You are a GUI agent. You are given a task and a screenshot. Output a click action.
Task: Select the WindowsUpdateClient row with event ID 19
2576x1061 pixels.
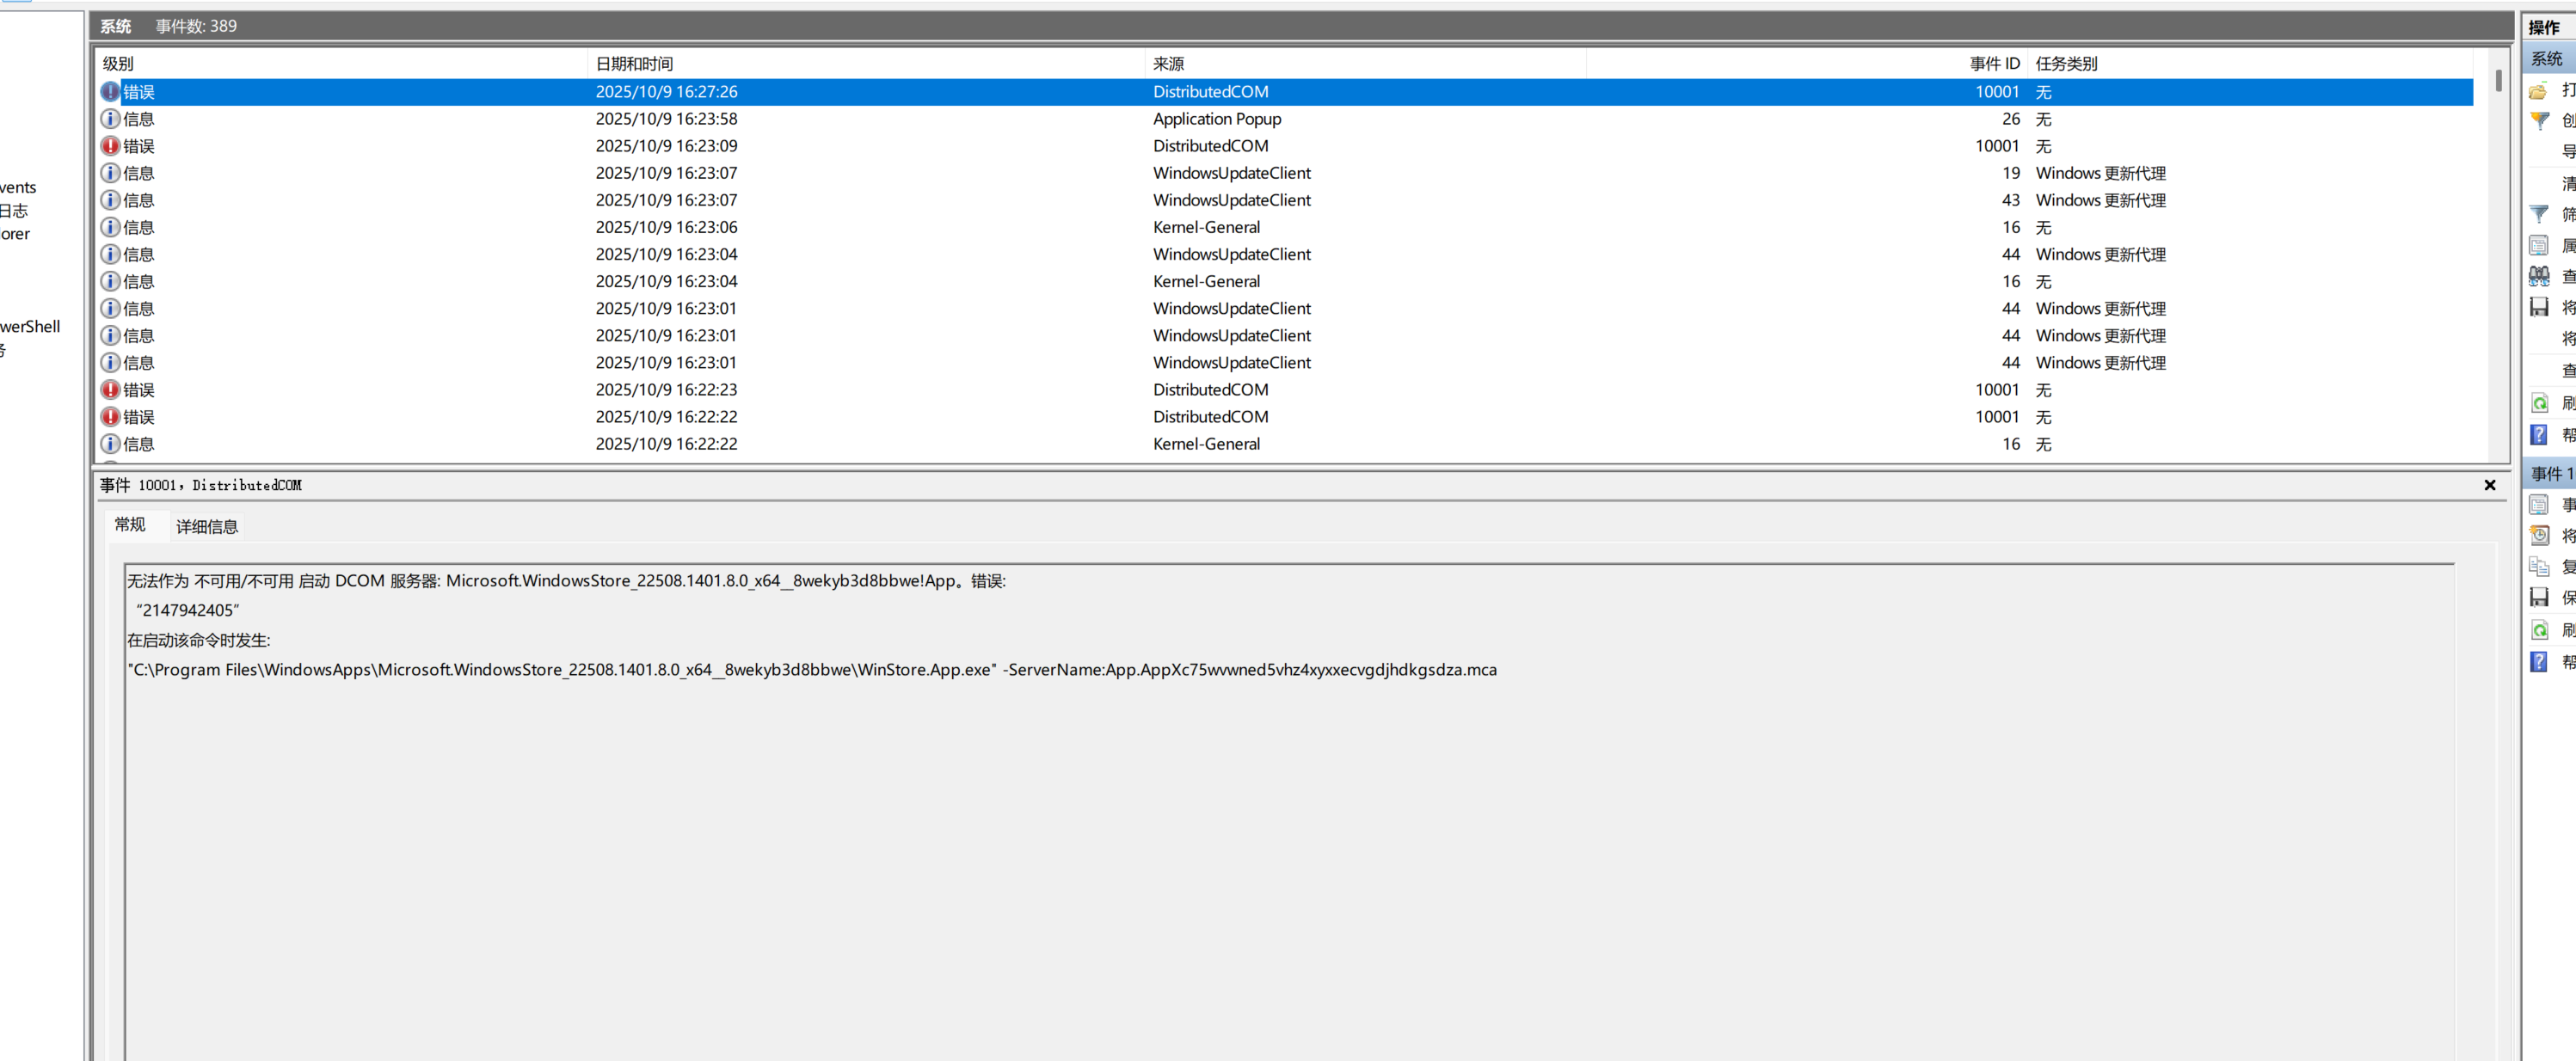coord(1285,173)
